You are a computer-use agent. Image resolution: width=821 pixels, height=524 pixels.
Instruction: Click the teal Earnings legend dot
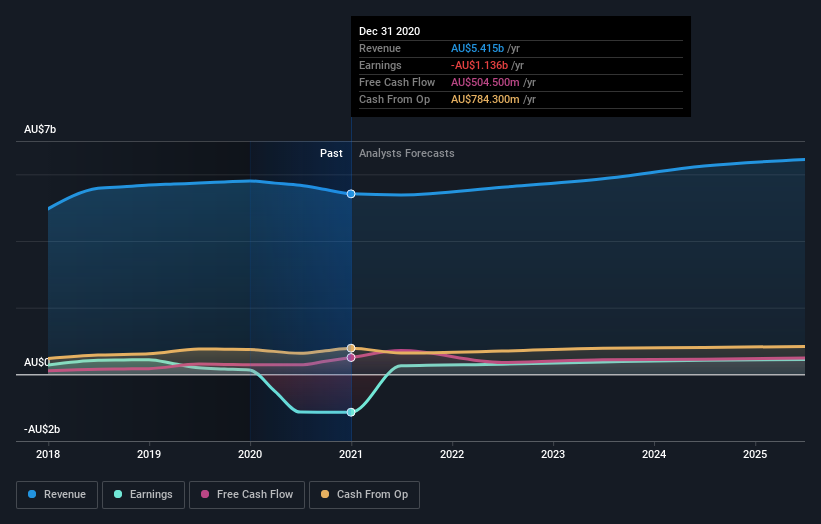click(118, 494)
